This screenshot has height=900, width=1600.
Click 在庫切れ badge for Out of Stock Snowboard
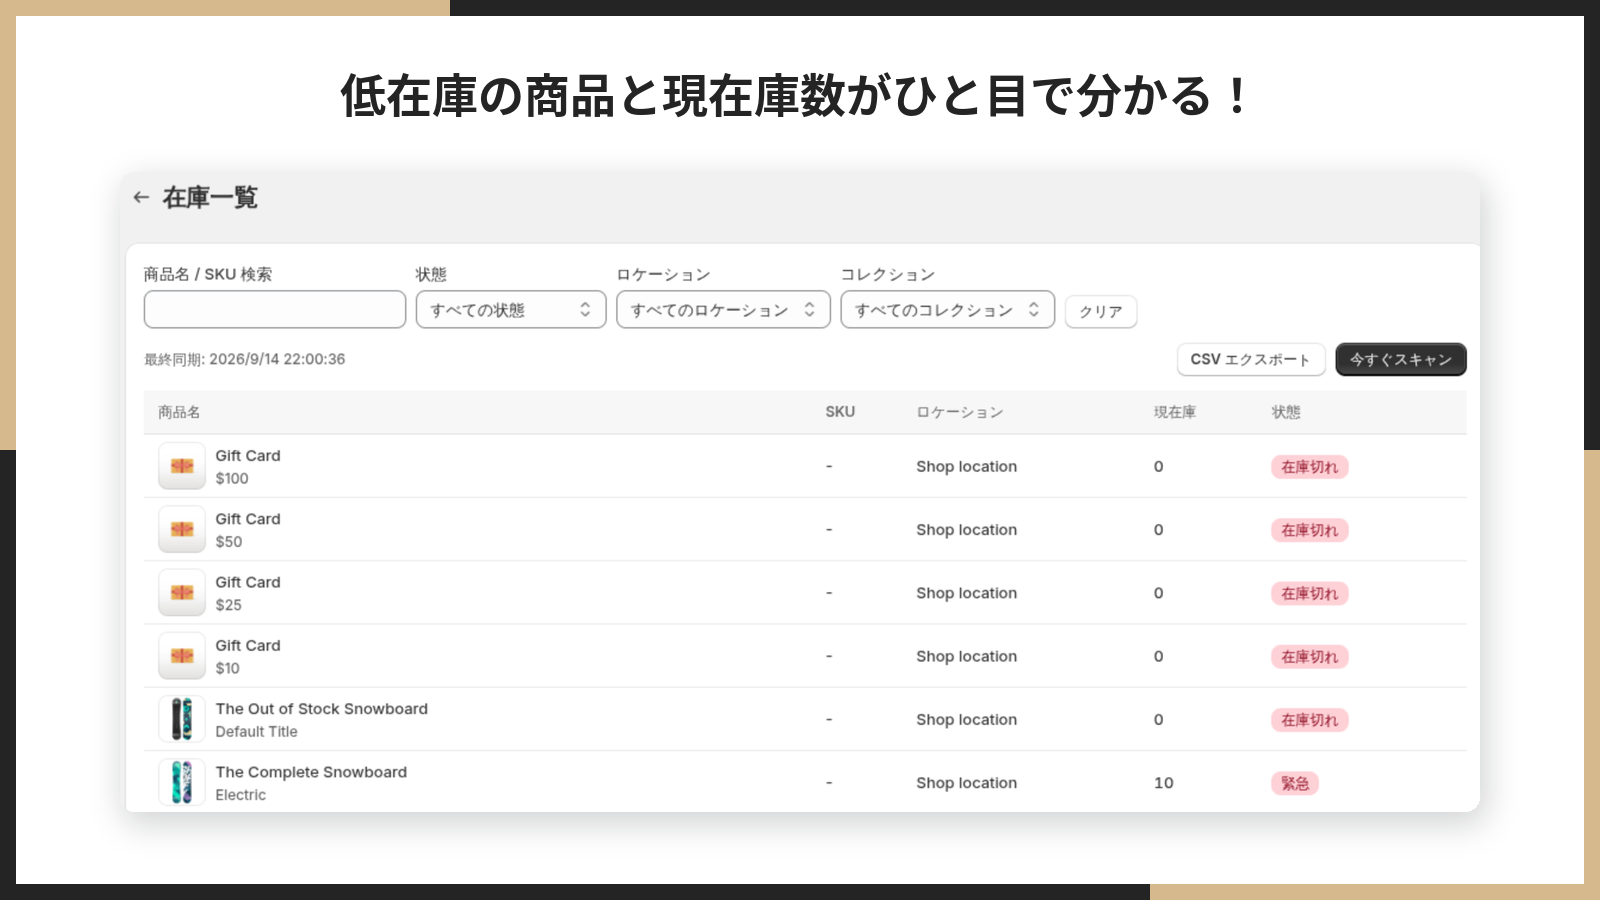[x=1310, y=720]
